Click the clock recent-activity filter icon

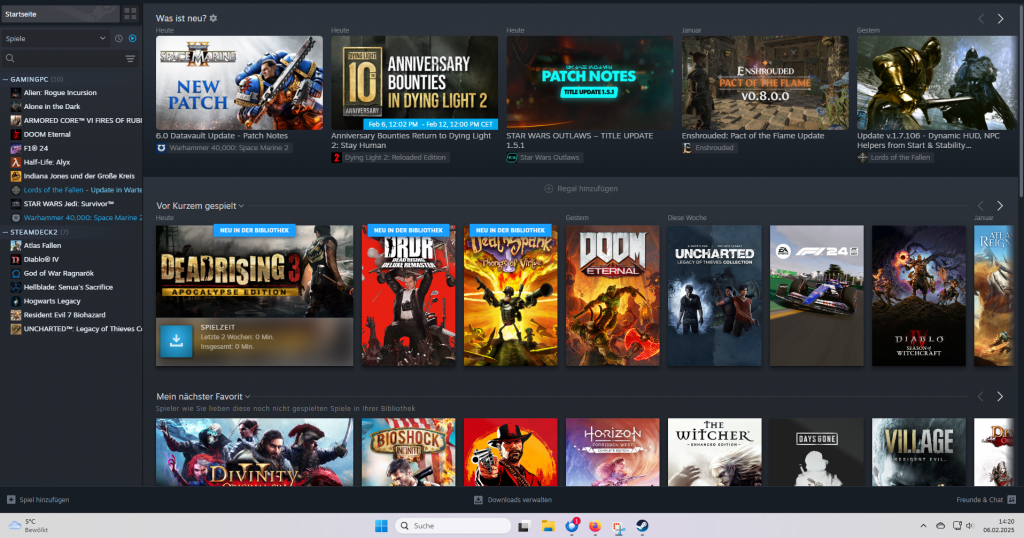[x=118, y=38]
